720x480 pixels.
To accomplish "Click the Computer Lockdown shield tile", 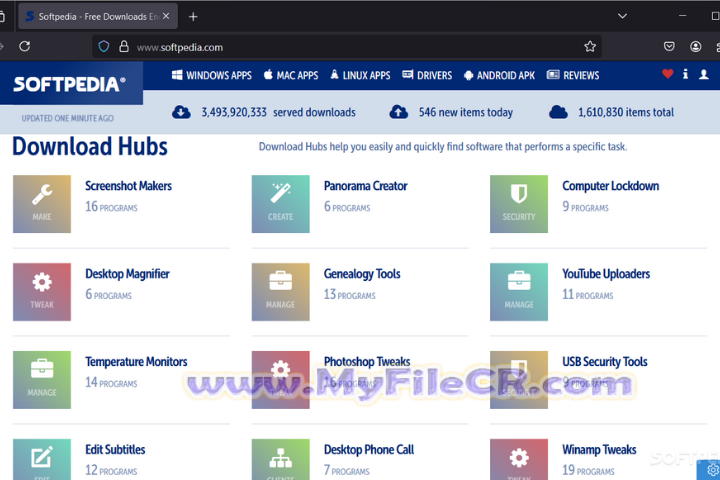I will click(519, 204).
